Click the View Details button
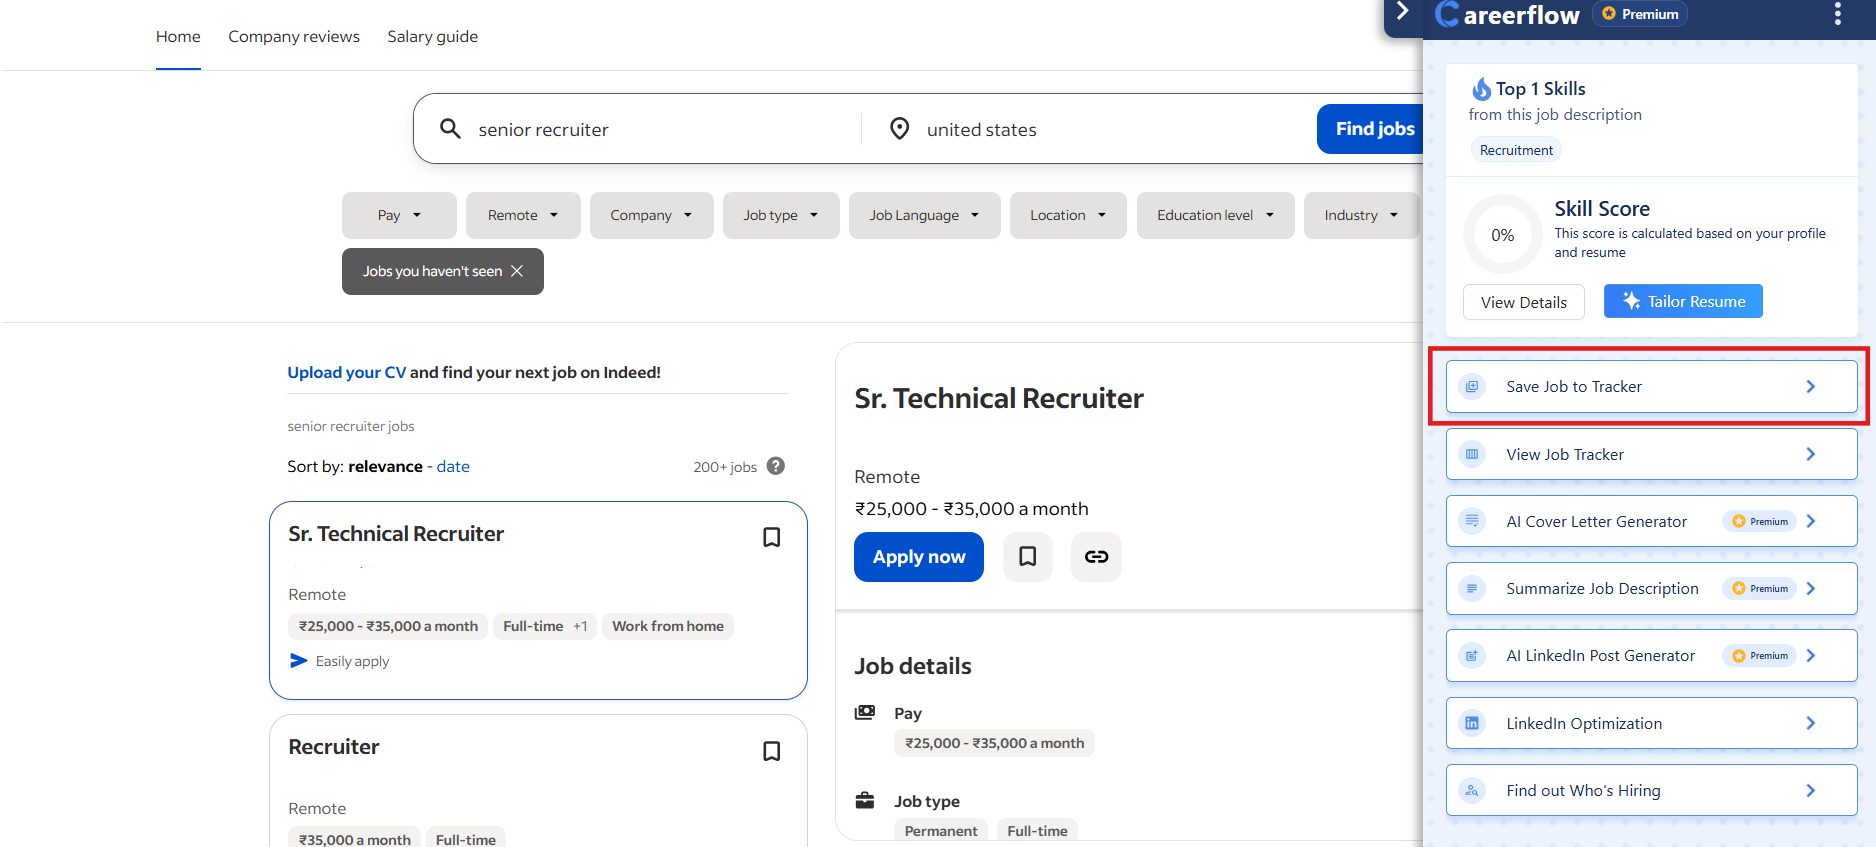The width and height of the screenshot is (1876, 847). (x=1524, y=302)
